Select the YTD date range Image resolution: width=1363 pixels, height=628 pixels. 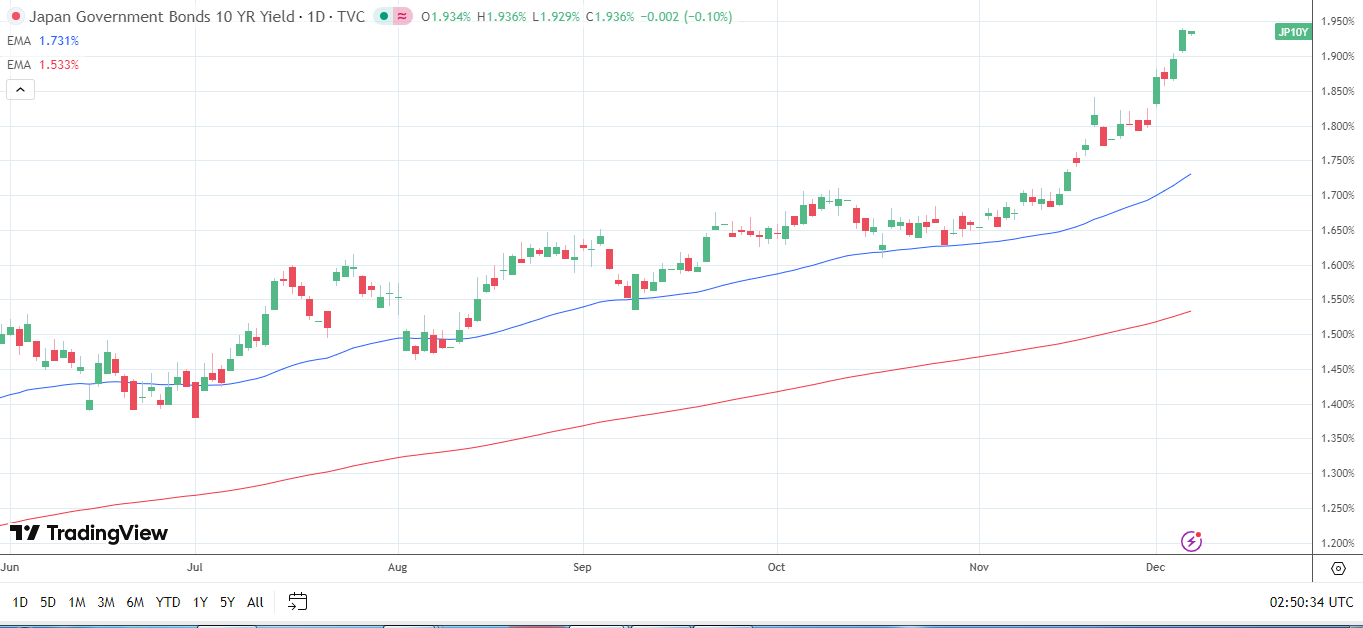click(168, 602)
